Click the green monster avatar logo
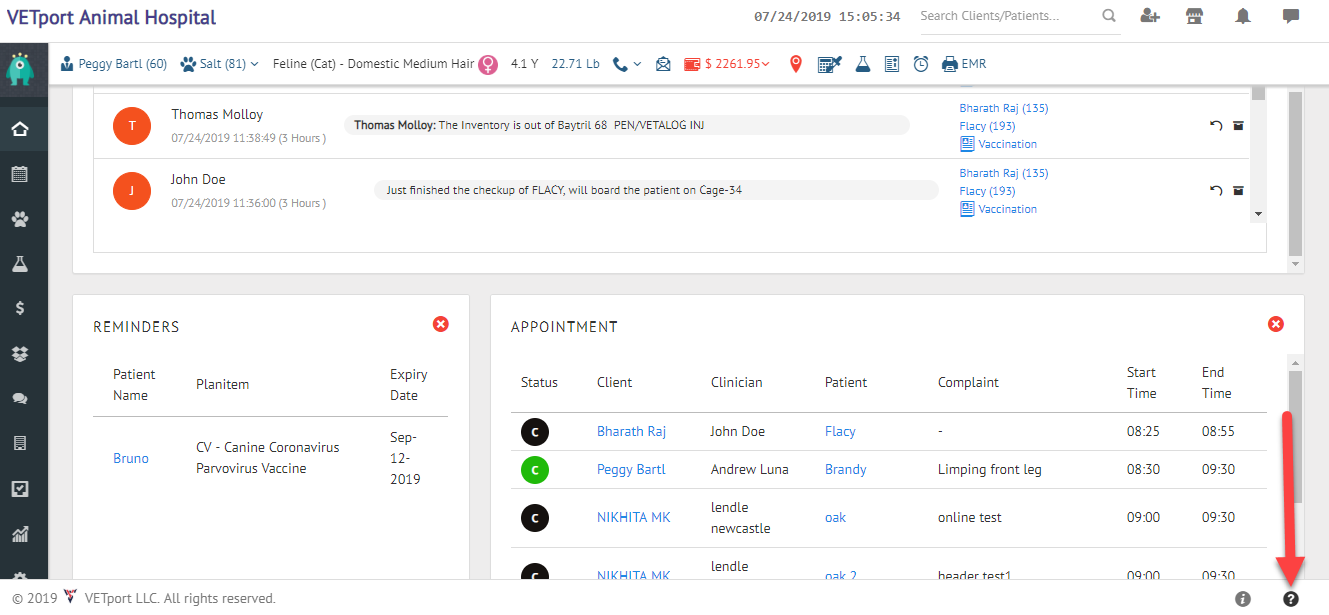The height and width of the screenshot is (615, 1329). coord(20,70)
